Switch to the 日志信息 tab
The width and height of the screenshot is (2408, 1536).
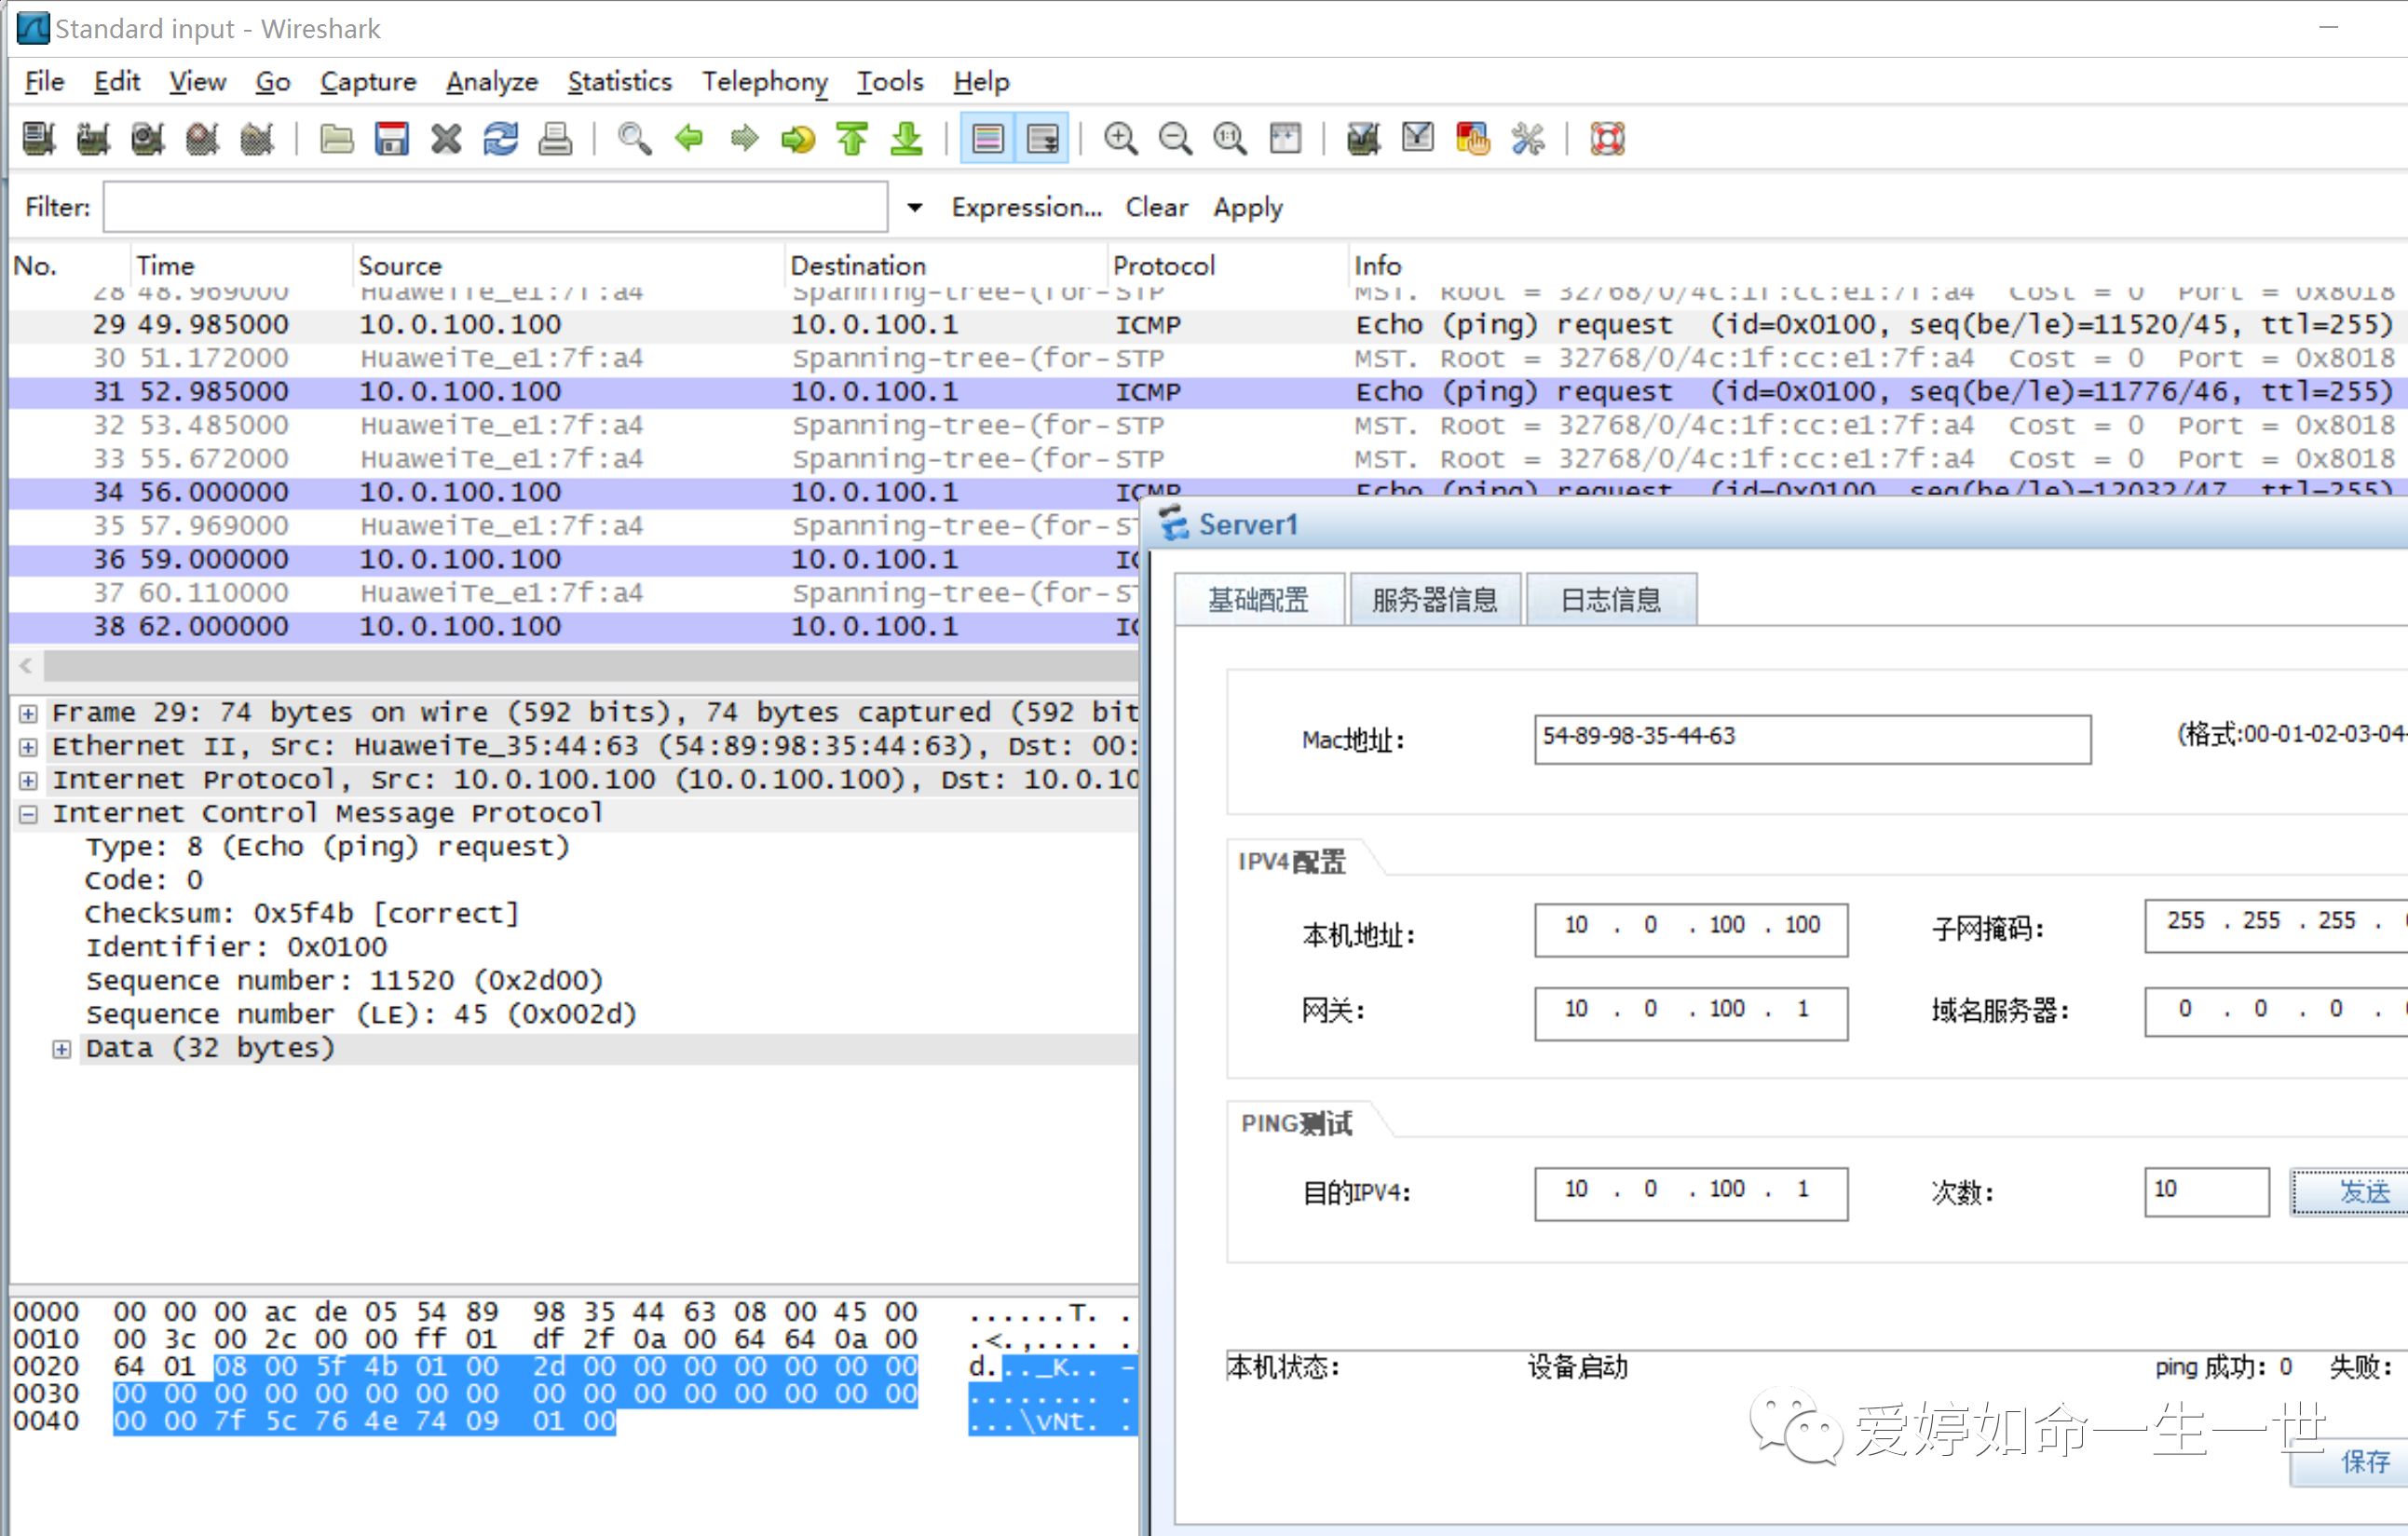tap(1610, 600)
